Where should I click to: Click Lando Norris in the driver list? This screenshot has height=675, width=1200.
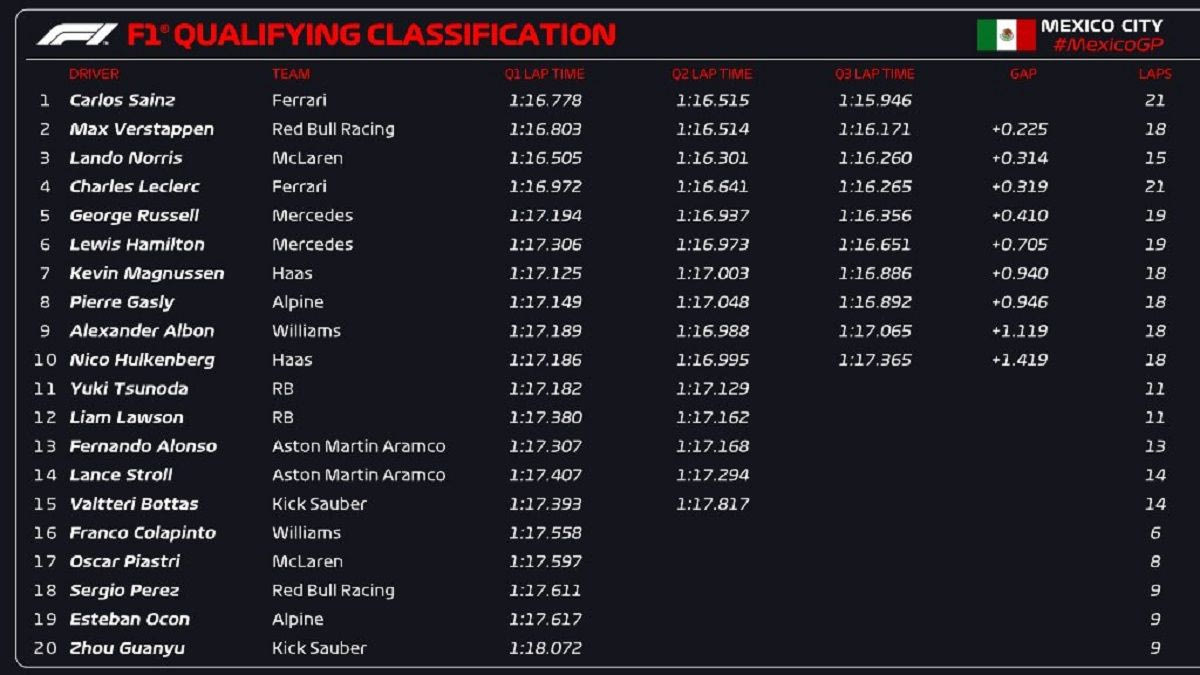(x=126, y=158)
